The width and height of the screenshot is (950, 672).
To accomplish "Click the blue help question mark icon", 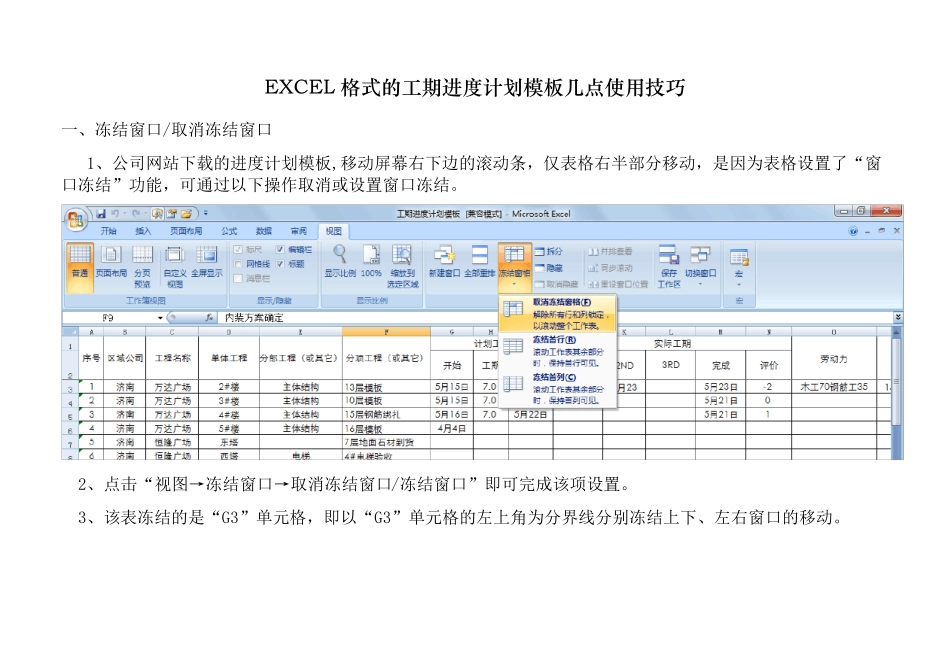I will (x=853, y=231).
